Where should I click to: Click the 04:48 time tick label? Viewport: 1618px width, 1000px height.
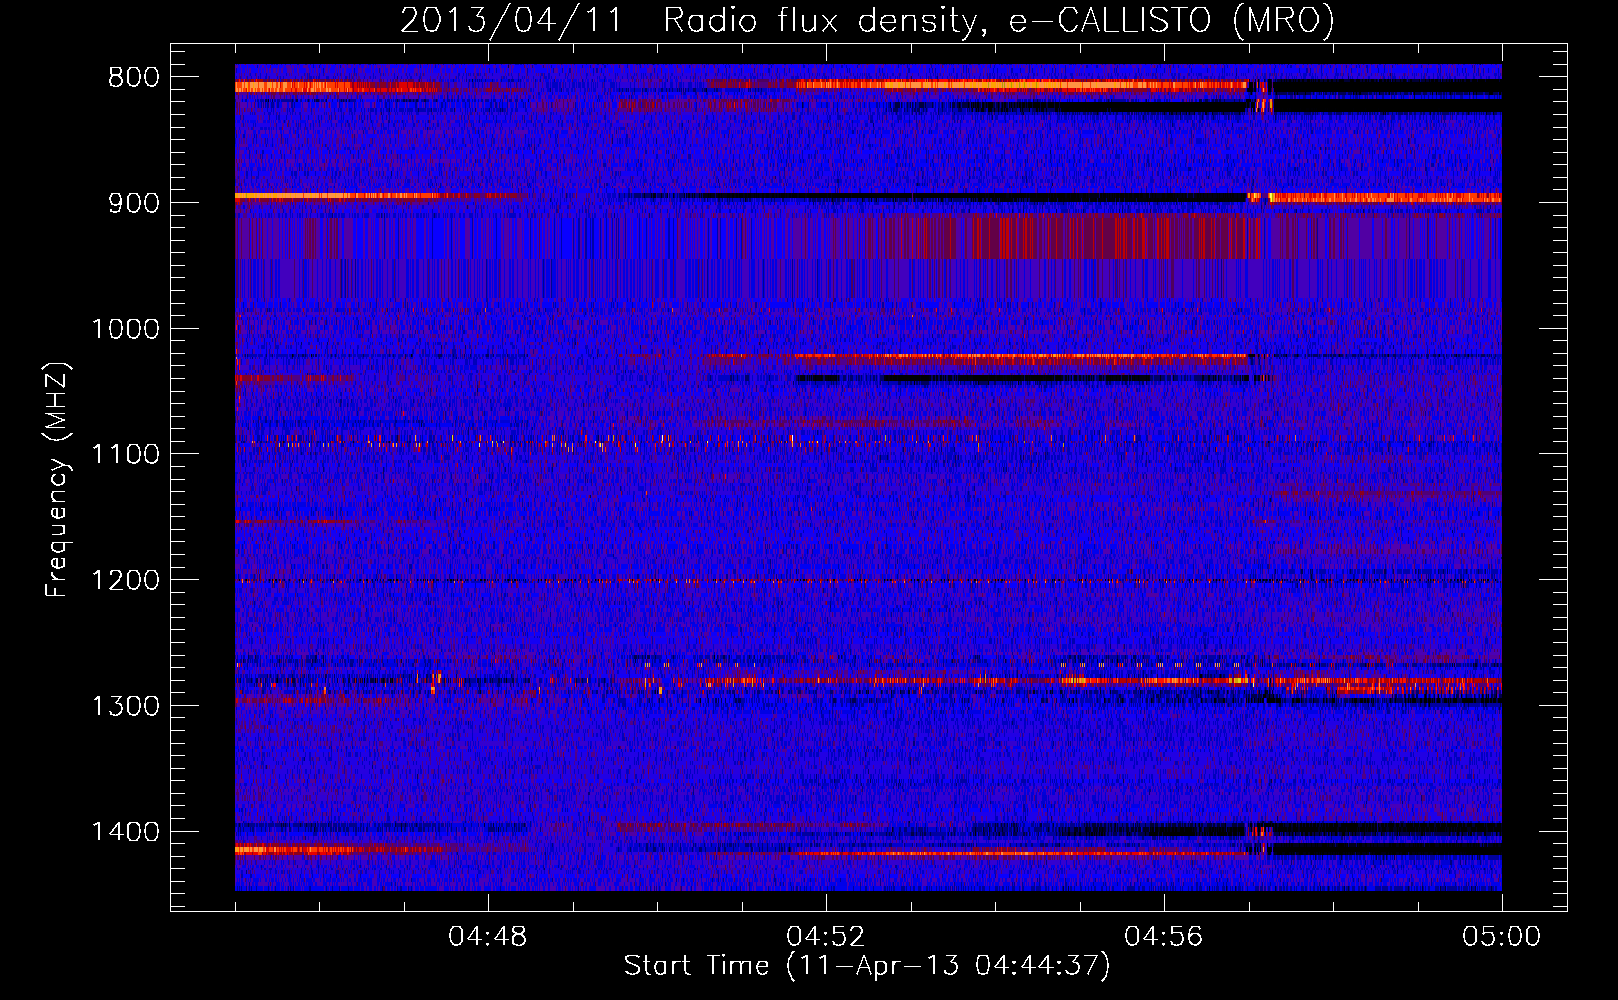click(488, 937)
